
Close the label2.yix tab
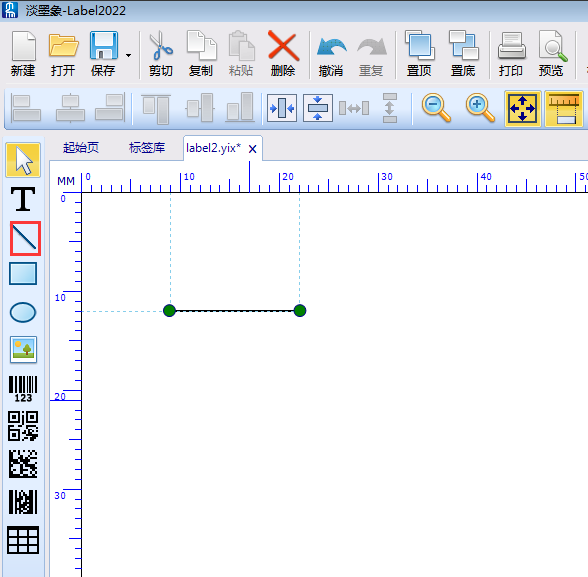[253, 149]
